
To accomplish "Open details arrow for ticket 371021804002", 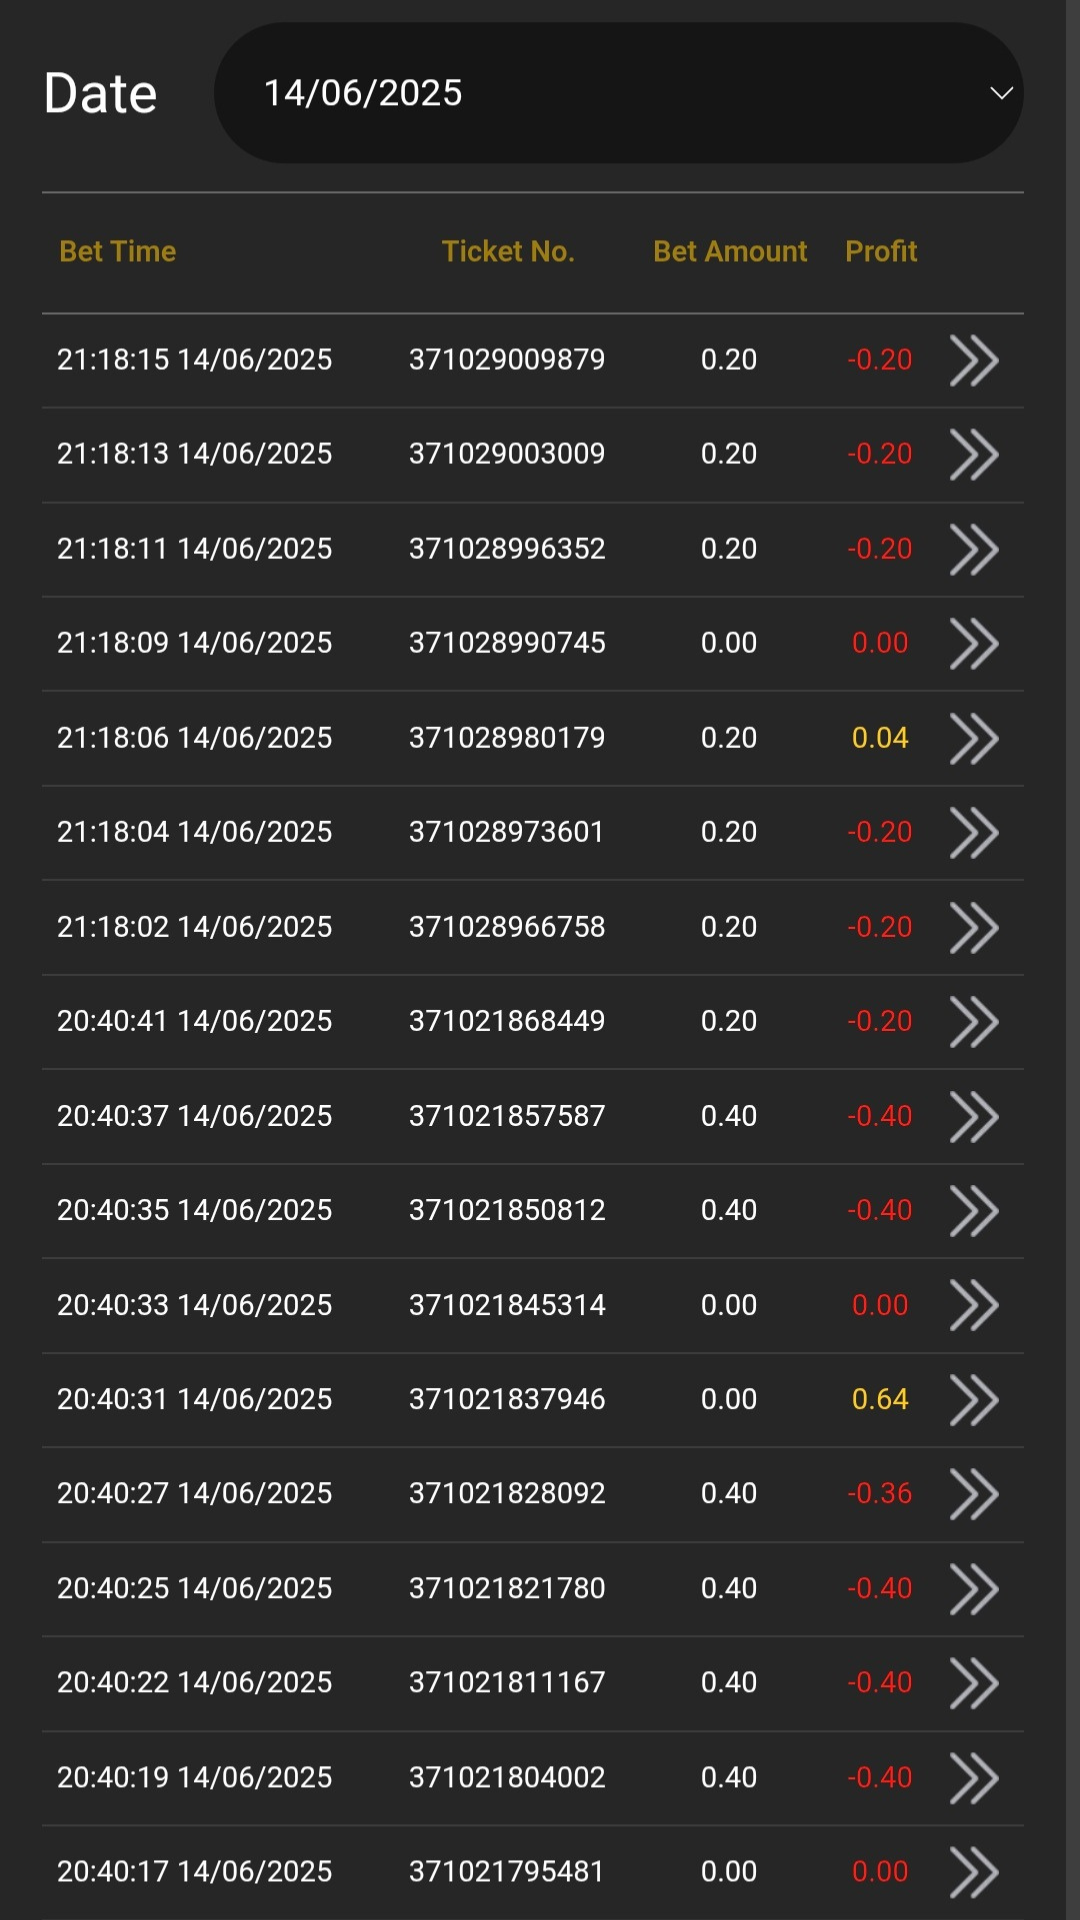I will point(974,1777).
